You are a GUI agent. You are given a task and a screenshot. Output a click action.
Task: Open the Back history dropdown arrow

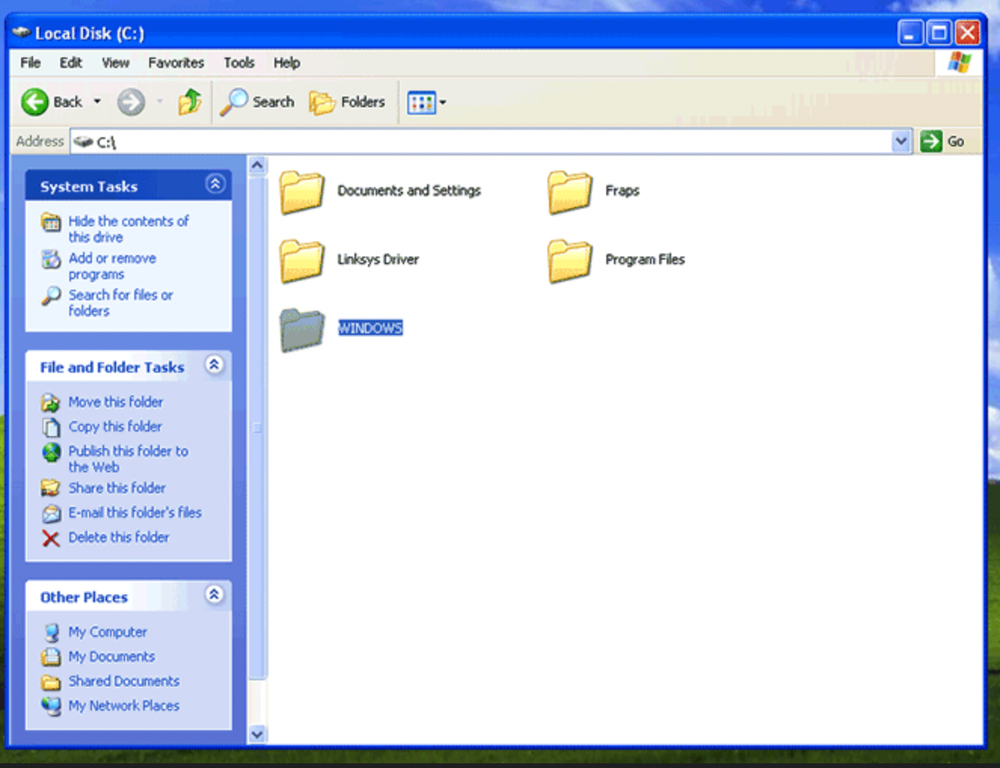tap(97, 102)
